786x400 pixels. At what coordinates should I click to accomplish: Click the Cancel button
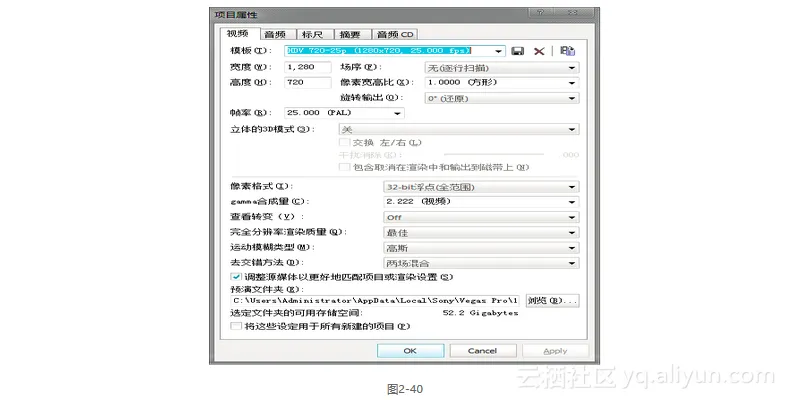(x=482, y=351)
